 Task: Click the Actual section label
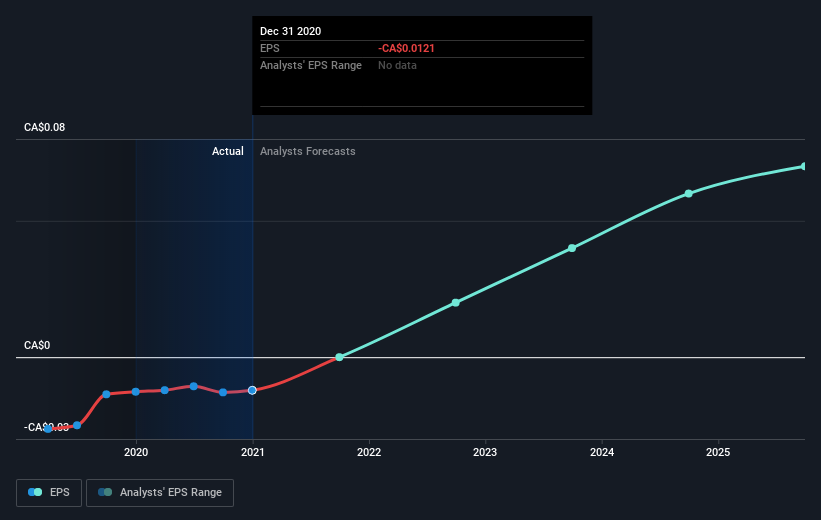tap(228, 151)
